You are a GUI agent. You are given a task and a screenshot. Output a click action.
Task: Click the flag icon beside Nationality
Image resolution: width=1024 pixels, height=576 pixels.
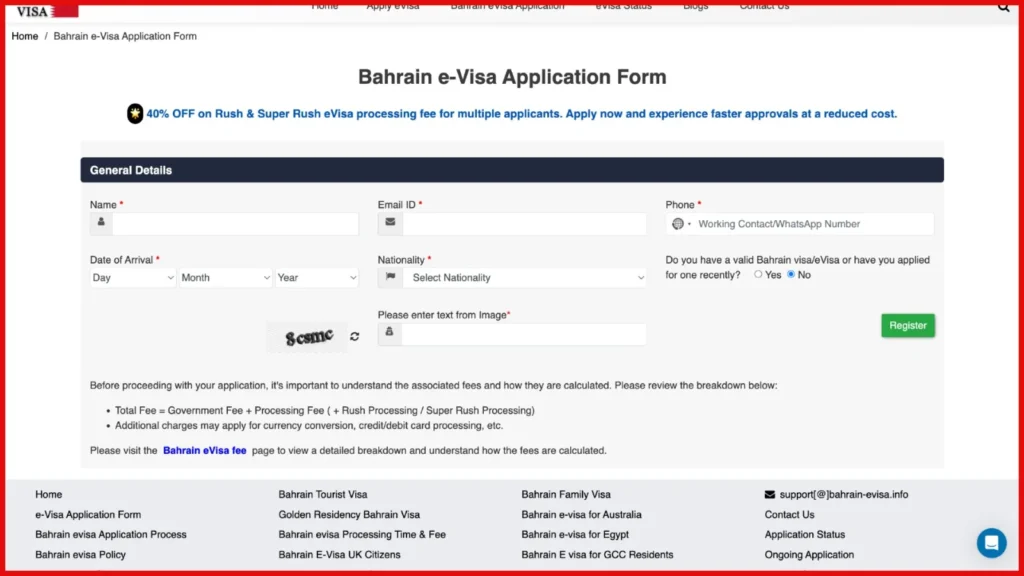[x=390, y=278]
